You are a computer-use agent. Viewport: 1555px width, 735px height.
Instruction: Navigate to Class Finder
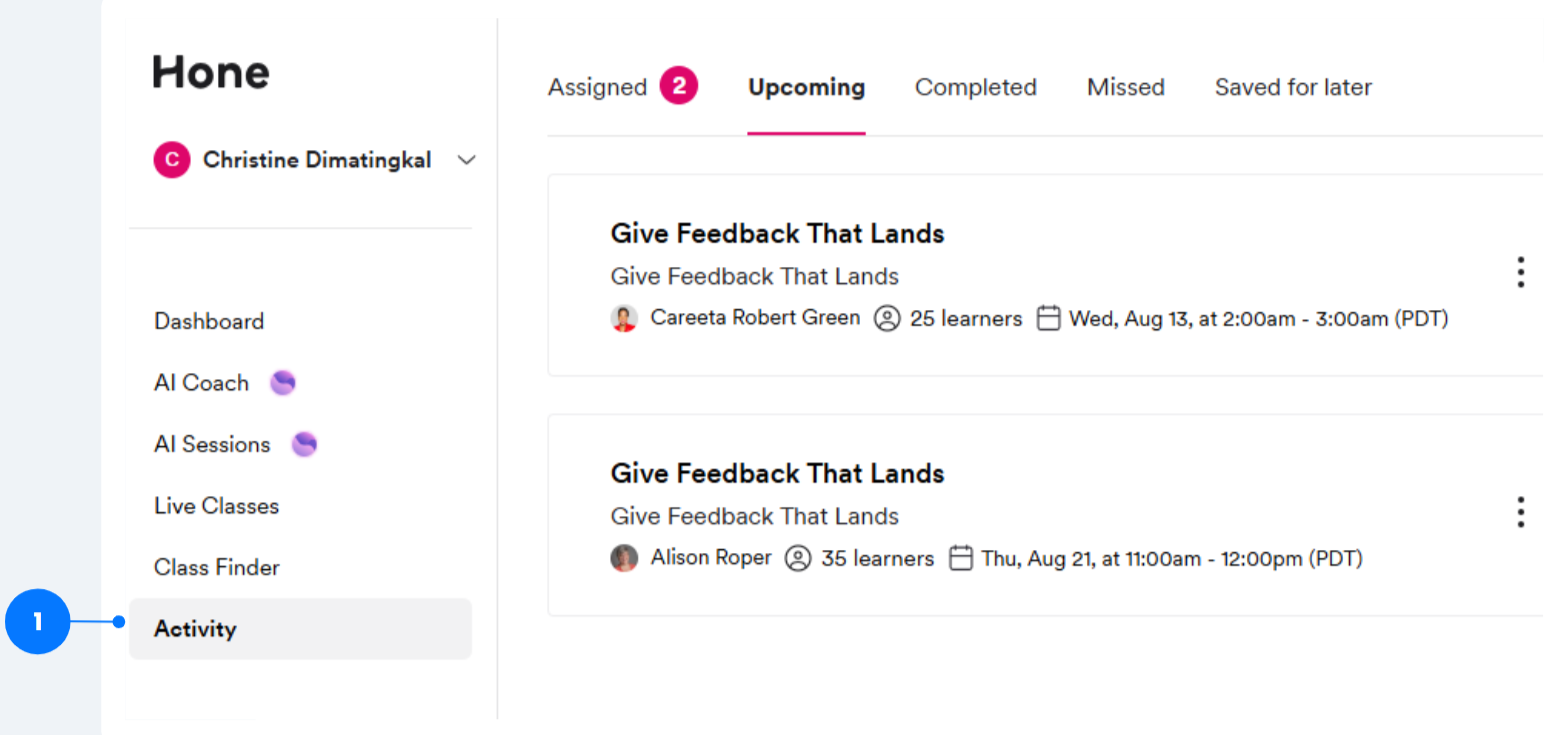pos(216,567)
